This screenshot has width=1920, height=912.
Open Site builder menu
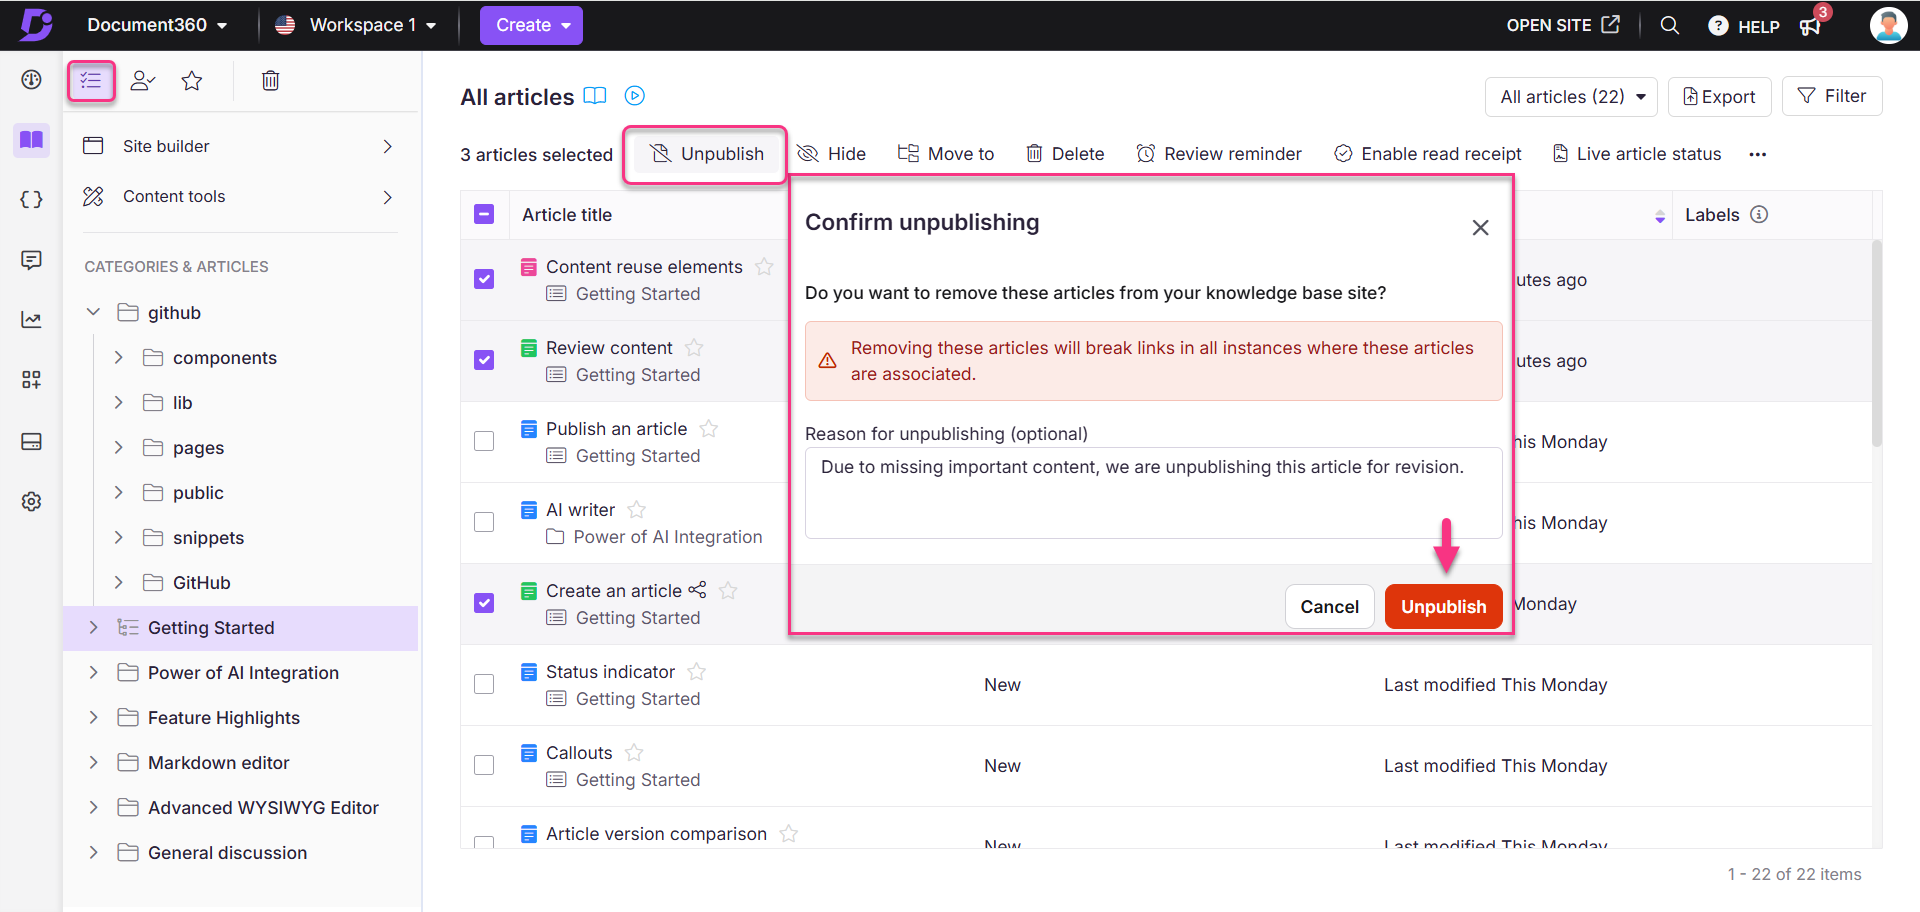tap(239, 146)
